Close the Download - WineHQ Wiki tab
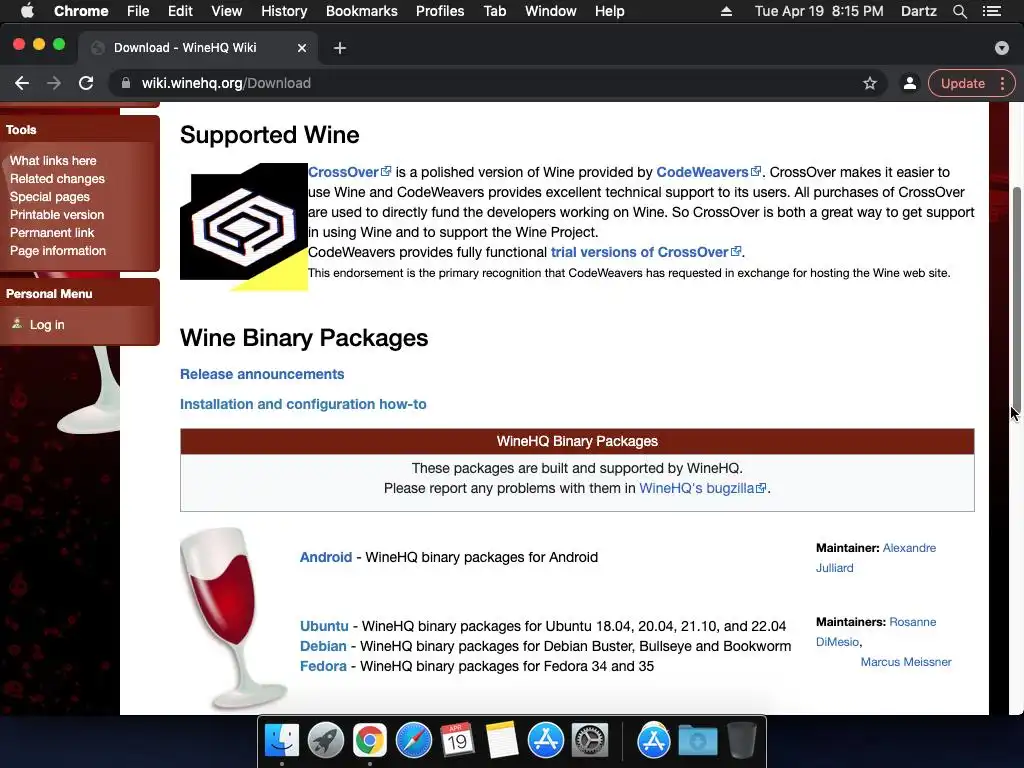 pos(302,48)
